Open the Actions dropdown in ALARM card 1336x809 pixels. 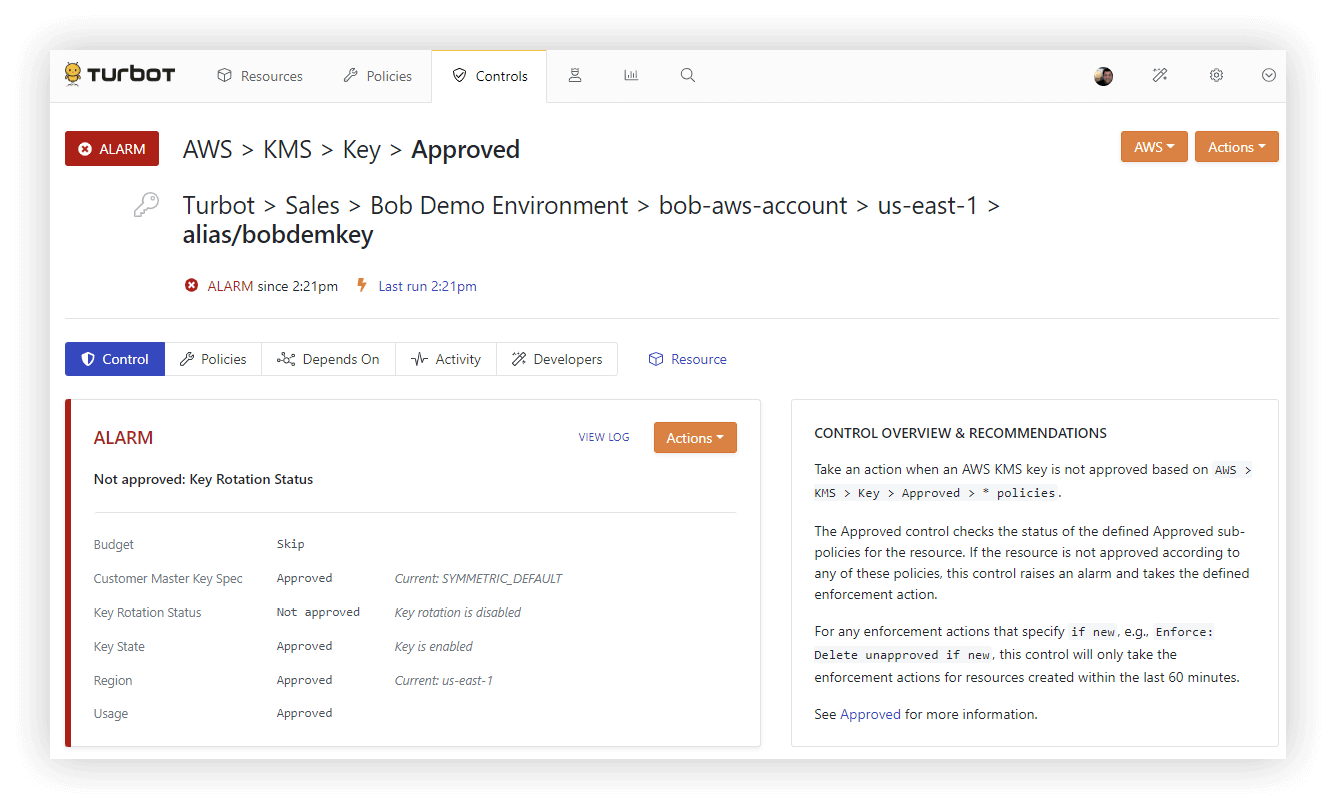click(695, 438)
